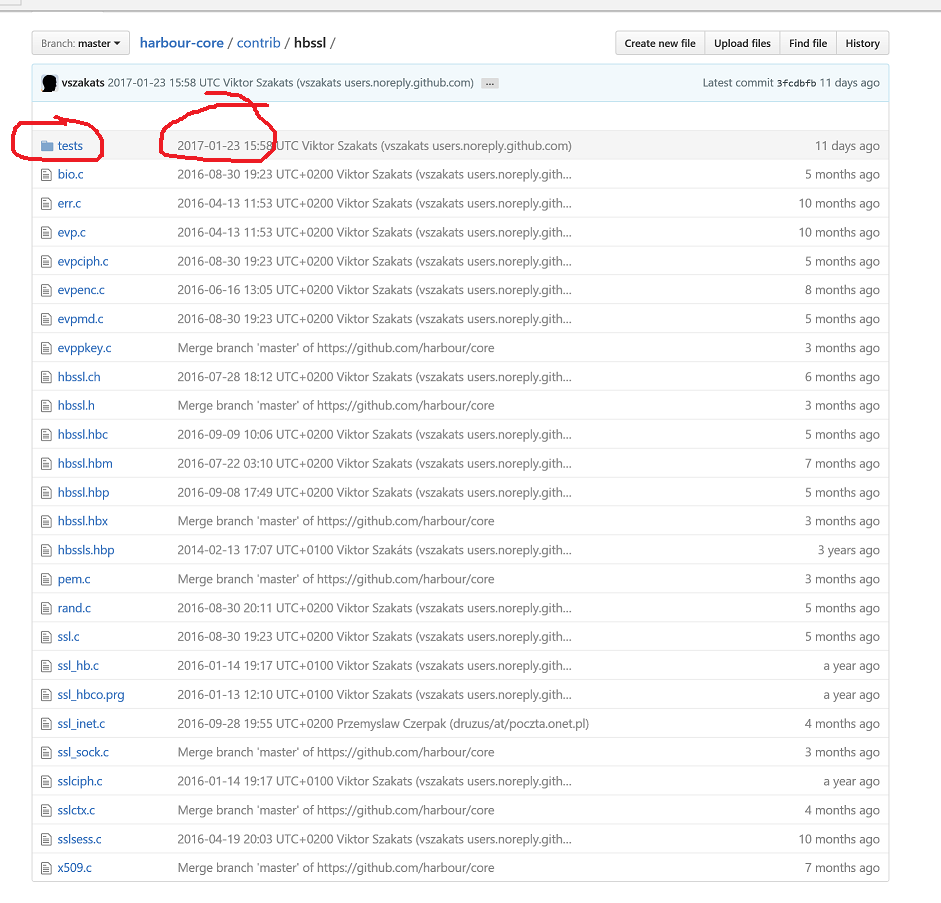Screen dimensions: 941x903
Task: Expand the commit message ellipsis button
Action: 489,84
